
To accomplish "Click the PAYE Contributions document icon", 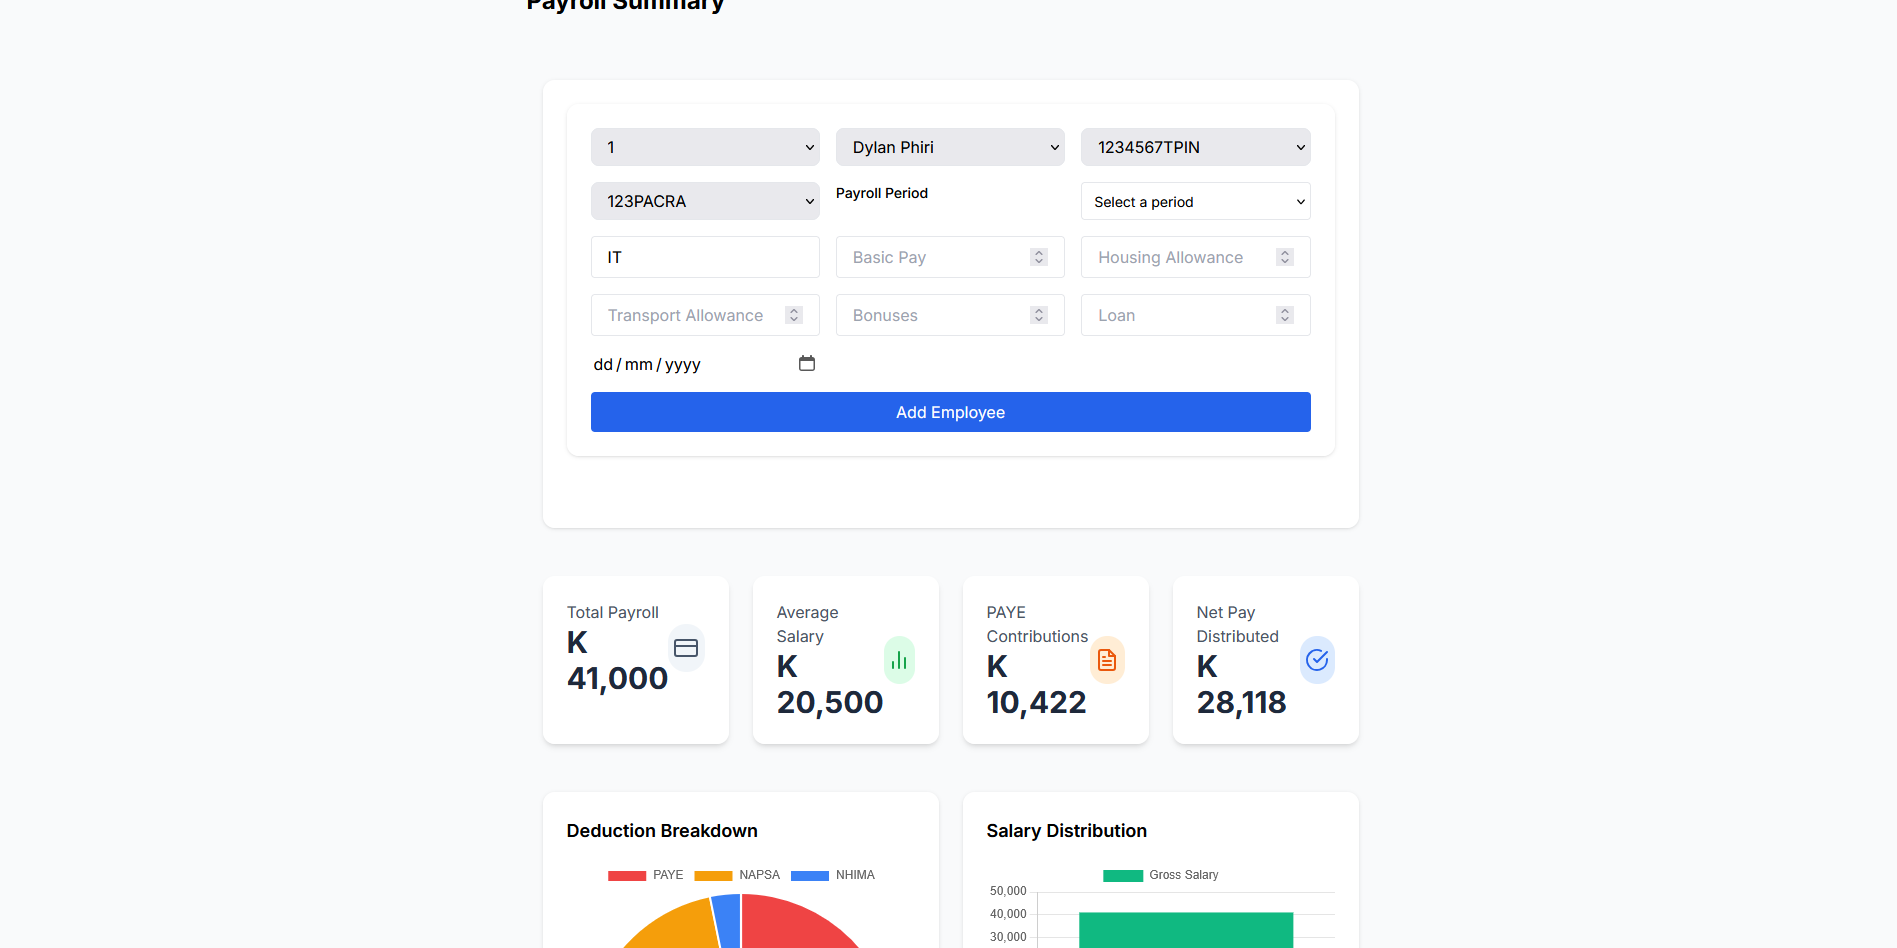I will pos(1107,660).
